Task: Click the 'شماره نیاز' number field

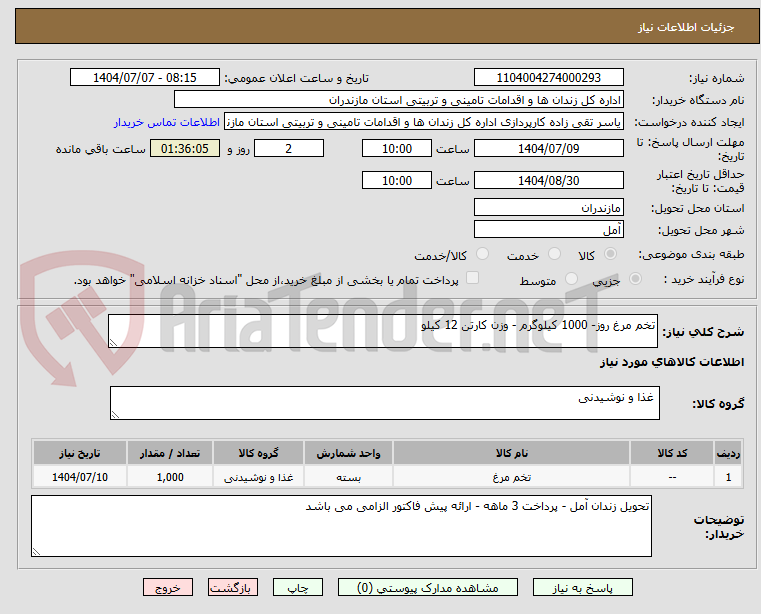Action: (548, 78)
